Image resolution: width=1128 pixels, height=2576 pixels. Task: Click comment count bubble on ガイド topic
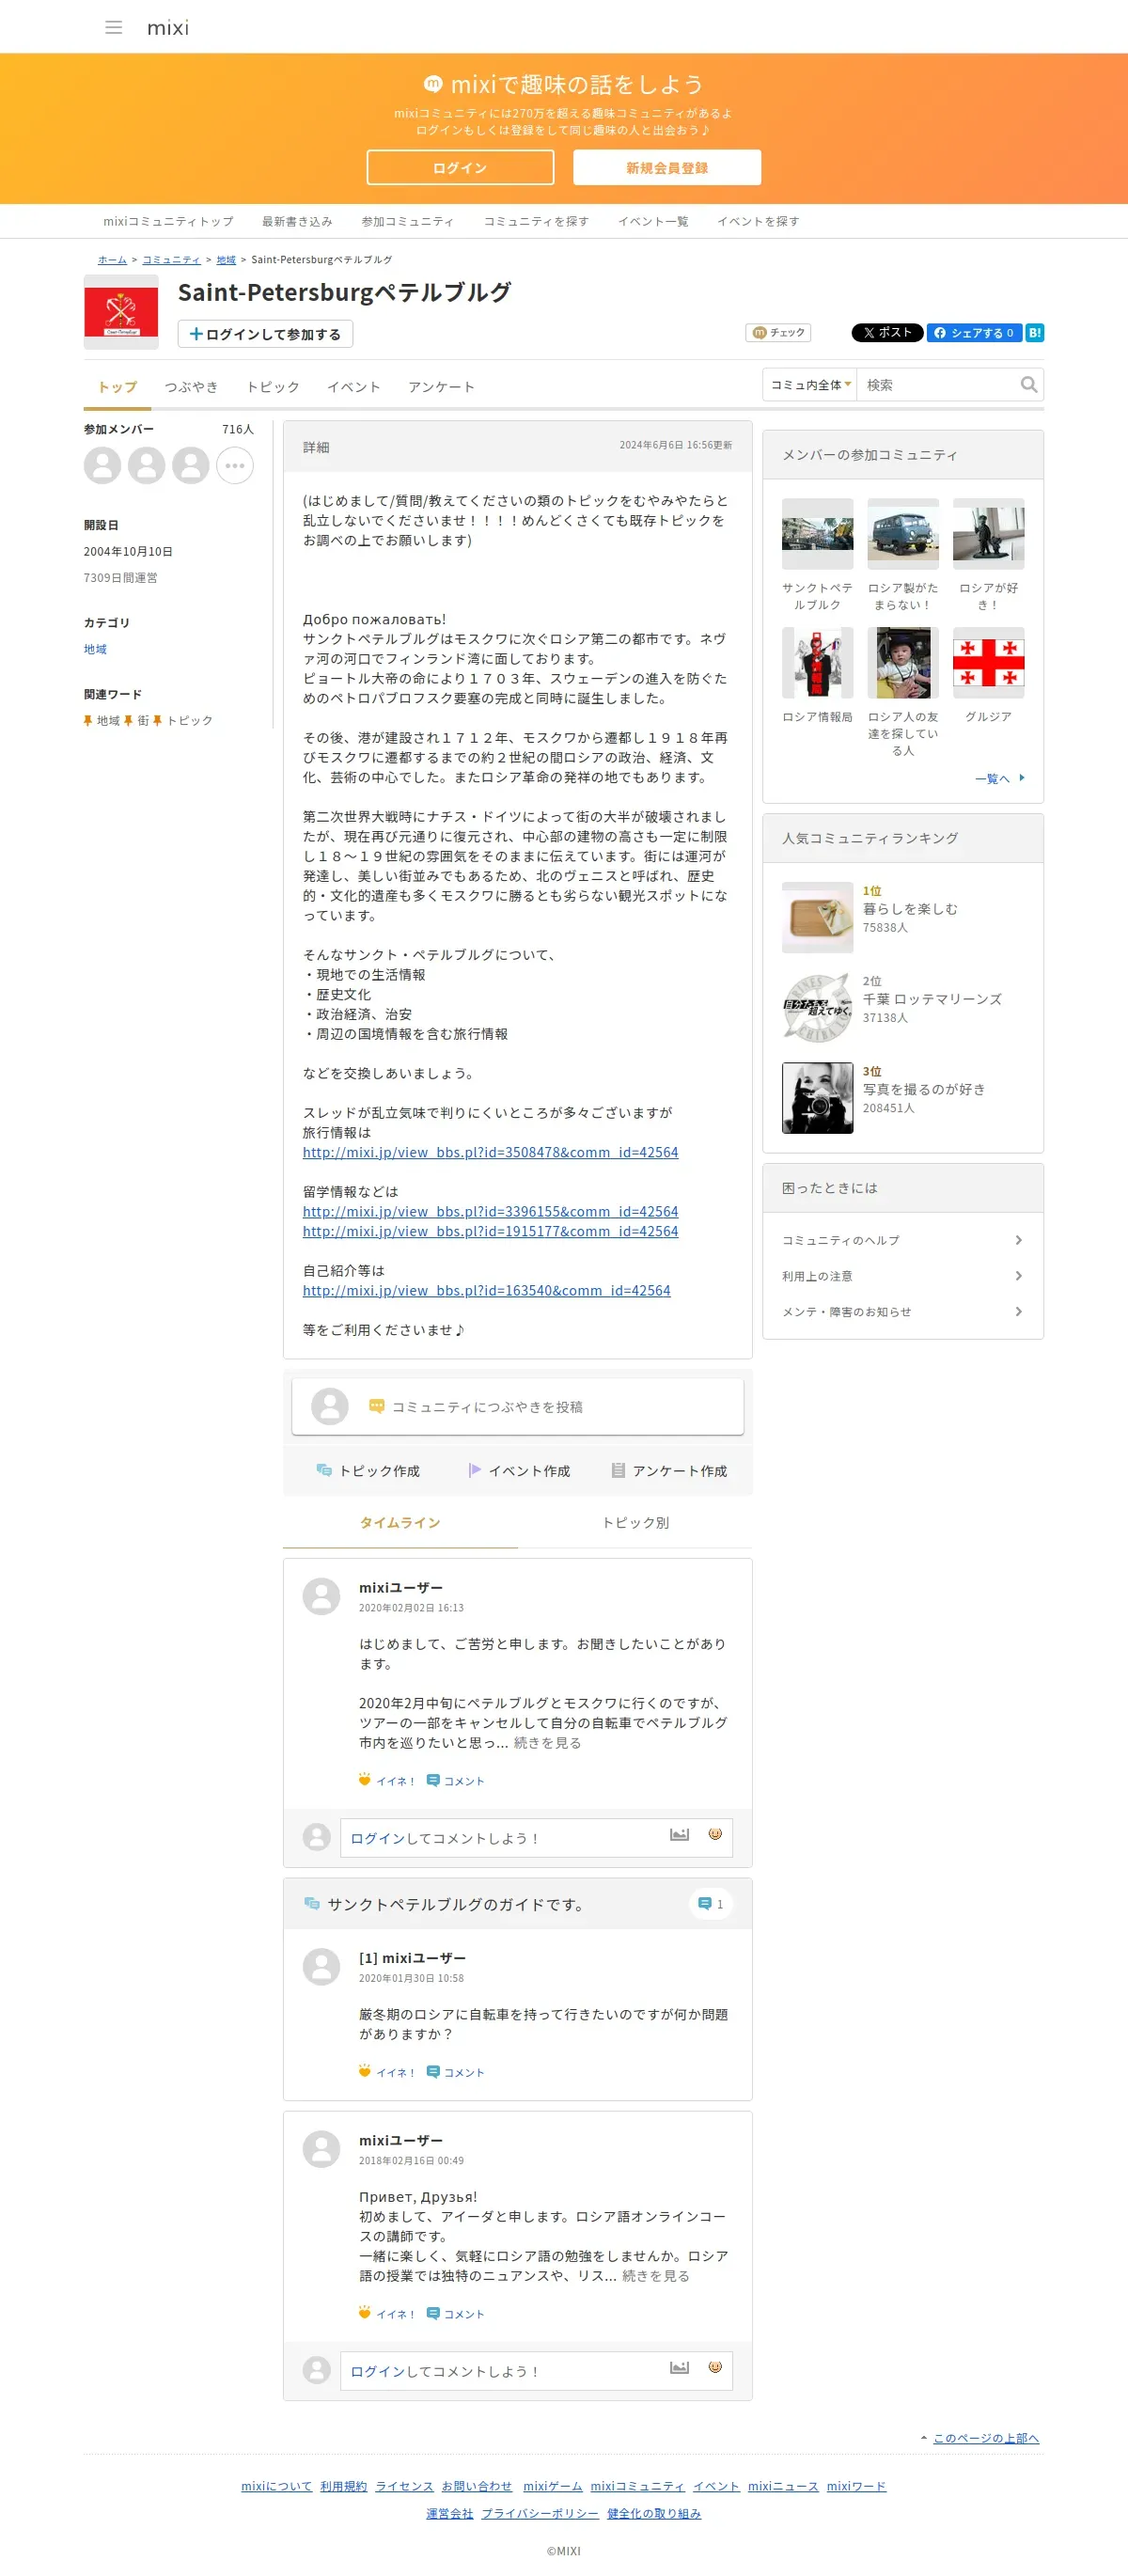tap(711, 1904)
